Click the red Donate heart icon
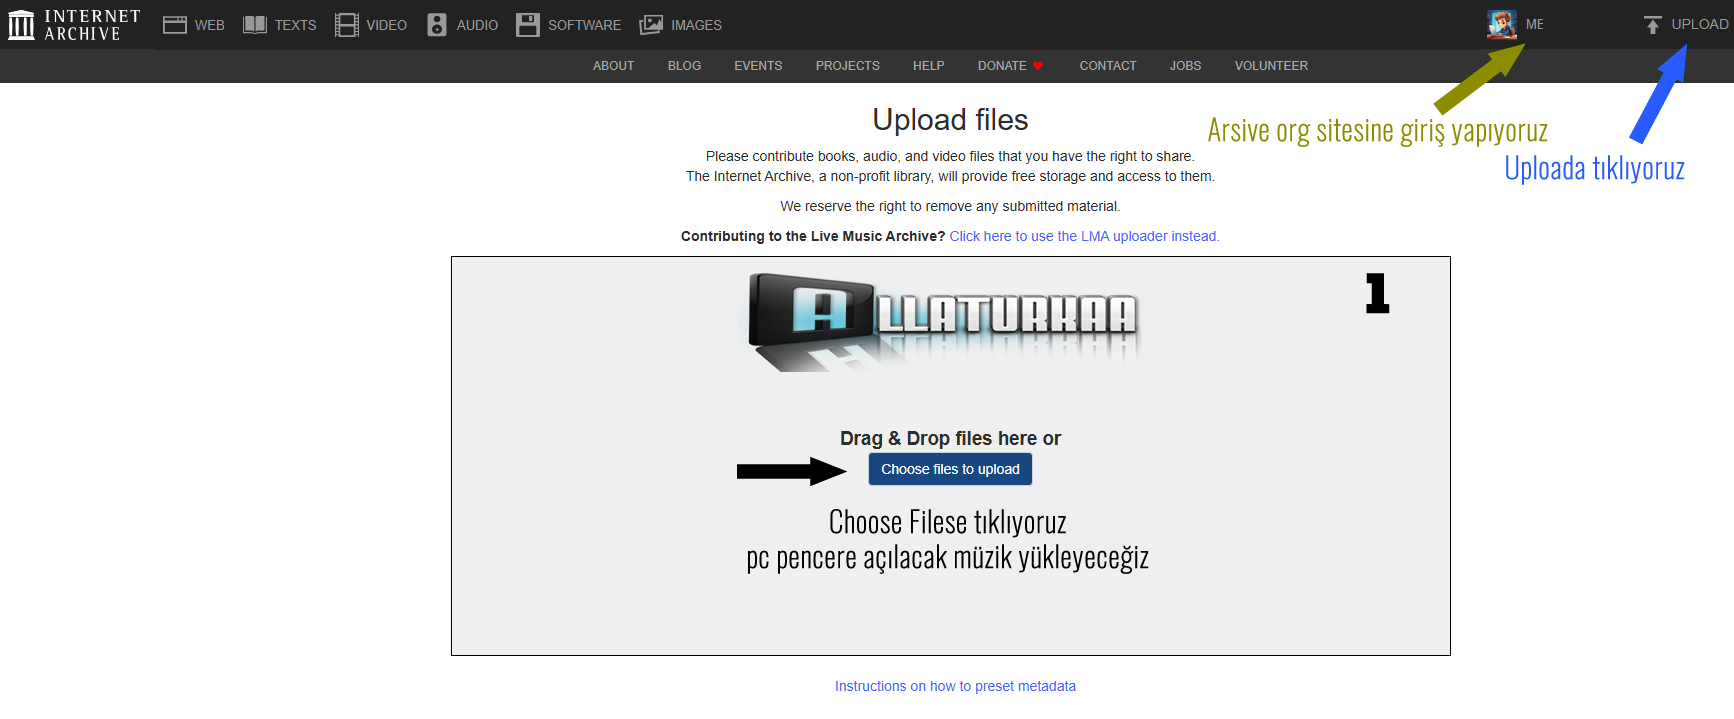 click(1038, 66)
